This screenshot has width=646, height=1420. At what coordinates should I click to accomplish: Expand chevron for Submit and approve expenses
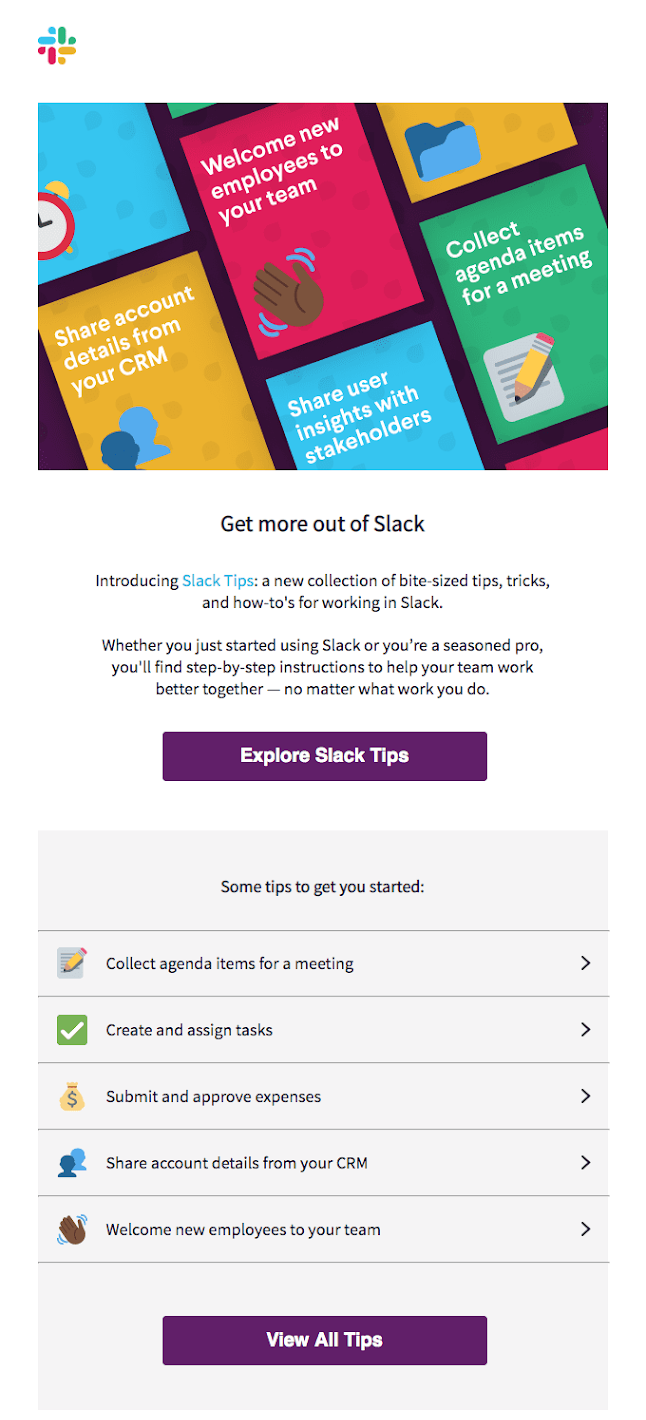pos(586,1096)
